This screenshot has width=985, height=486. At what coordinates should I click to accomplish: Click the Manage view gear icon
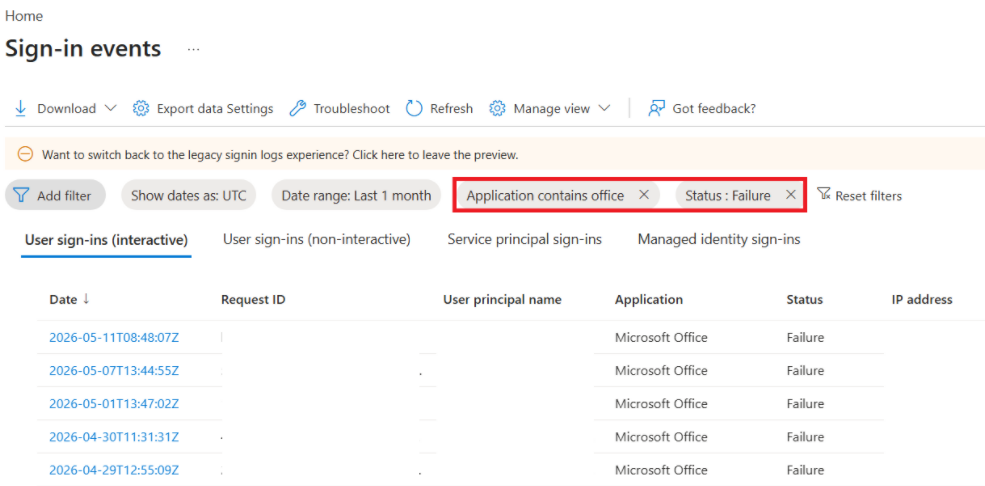[498, 109]
